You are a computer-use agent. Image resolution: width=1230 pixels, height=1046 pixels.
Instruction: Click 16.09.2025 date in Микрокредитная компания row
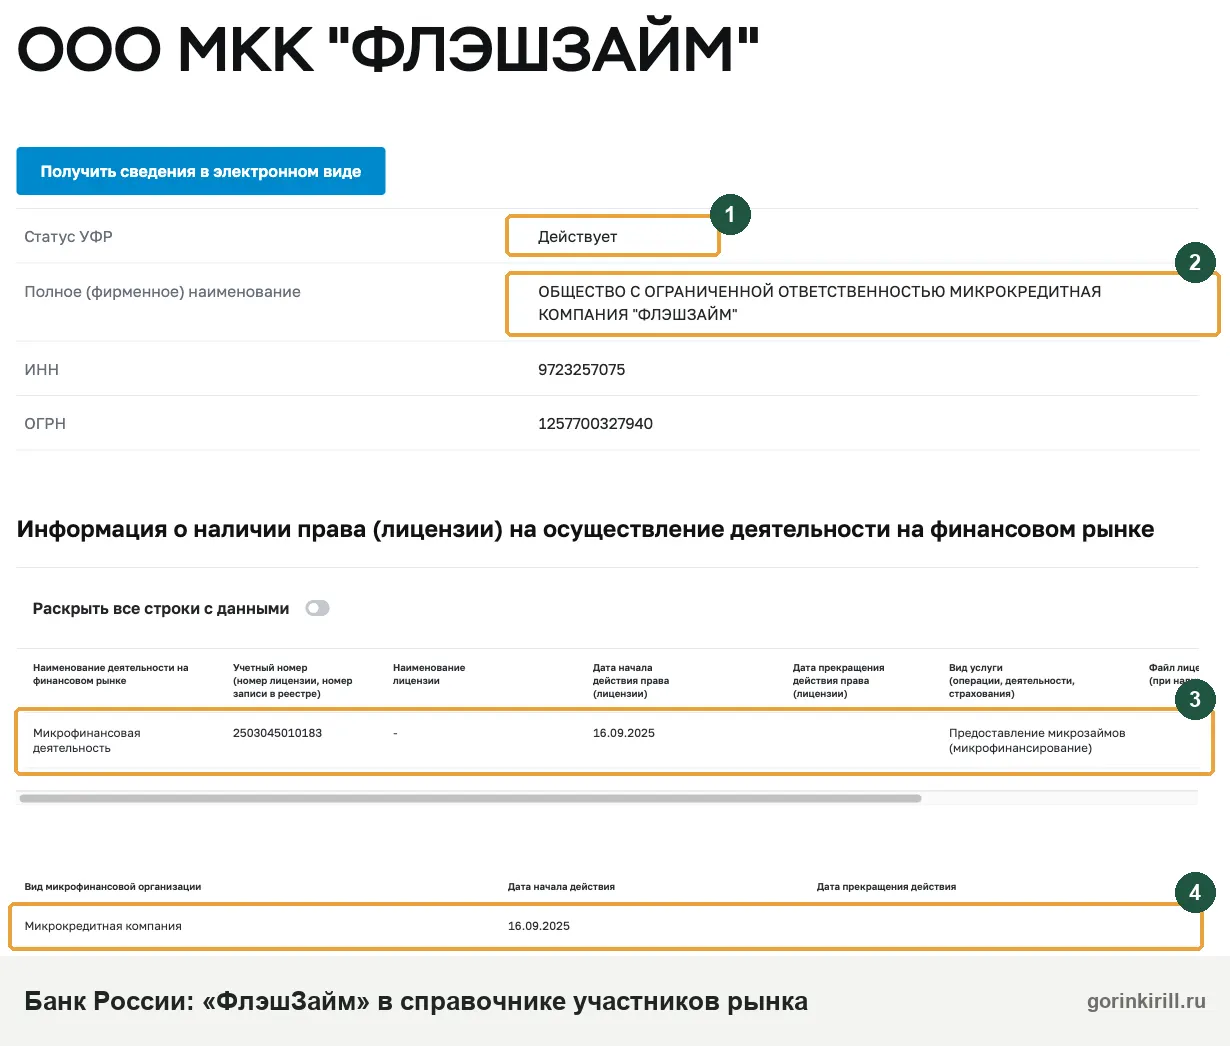[538, 926]
